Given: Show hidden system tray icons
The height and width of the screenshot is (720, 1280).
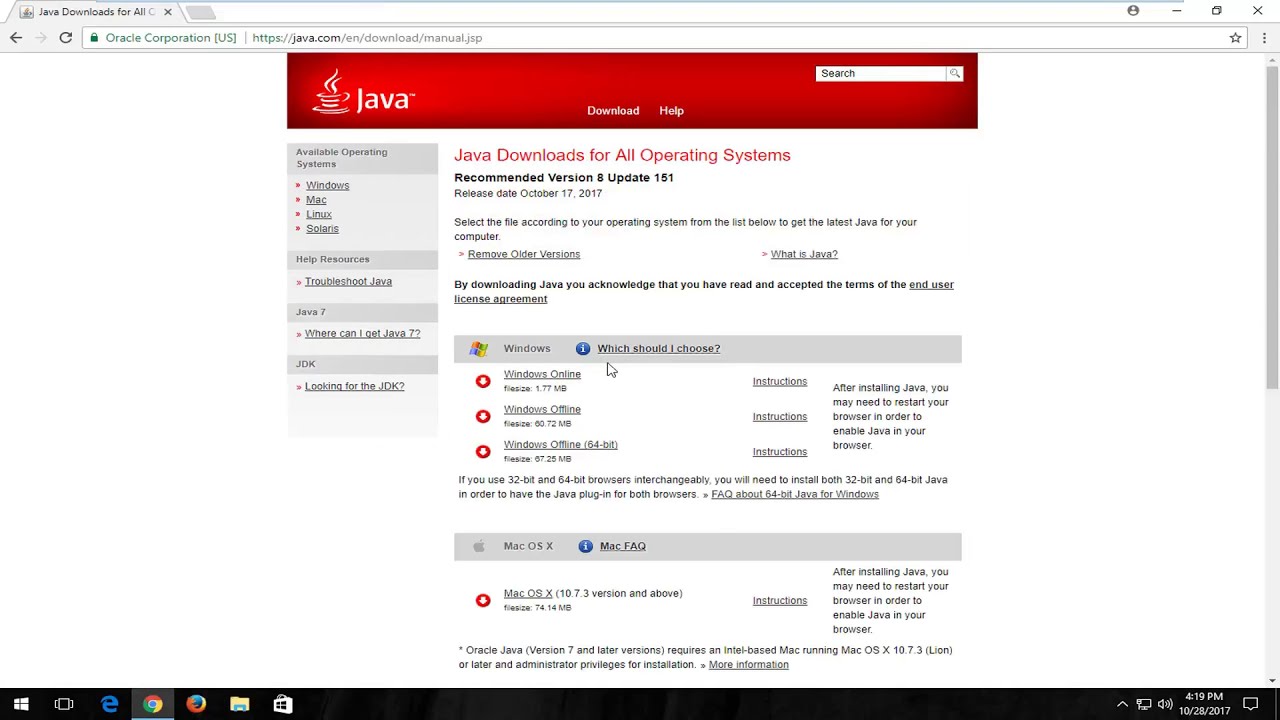Looking at the screenshot, I should tap(1122, 704).
